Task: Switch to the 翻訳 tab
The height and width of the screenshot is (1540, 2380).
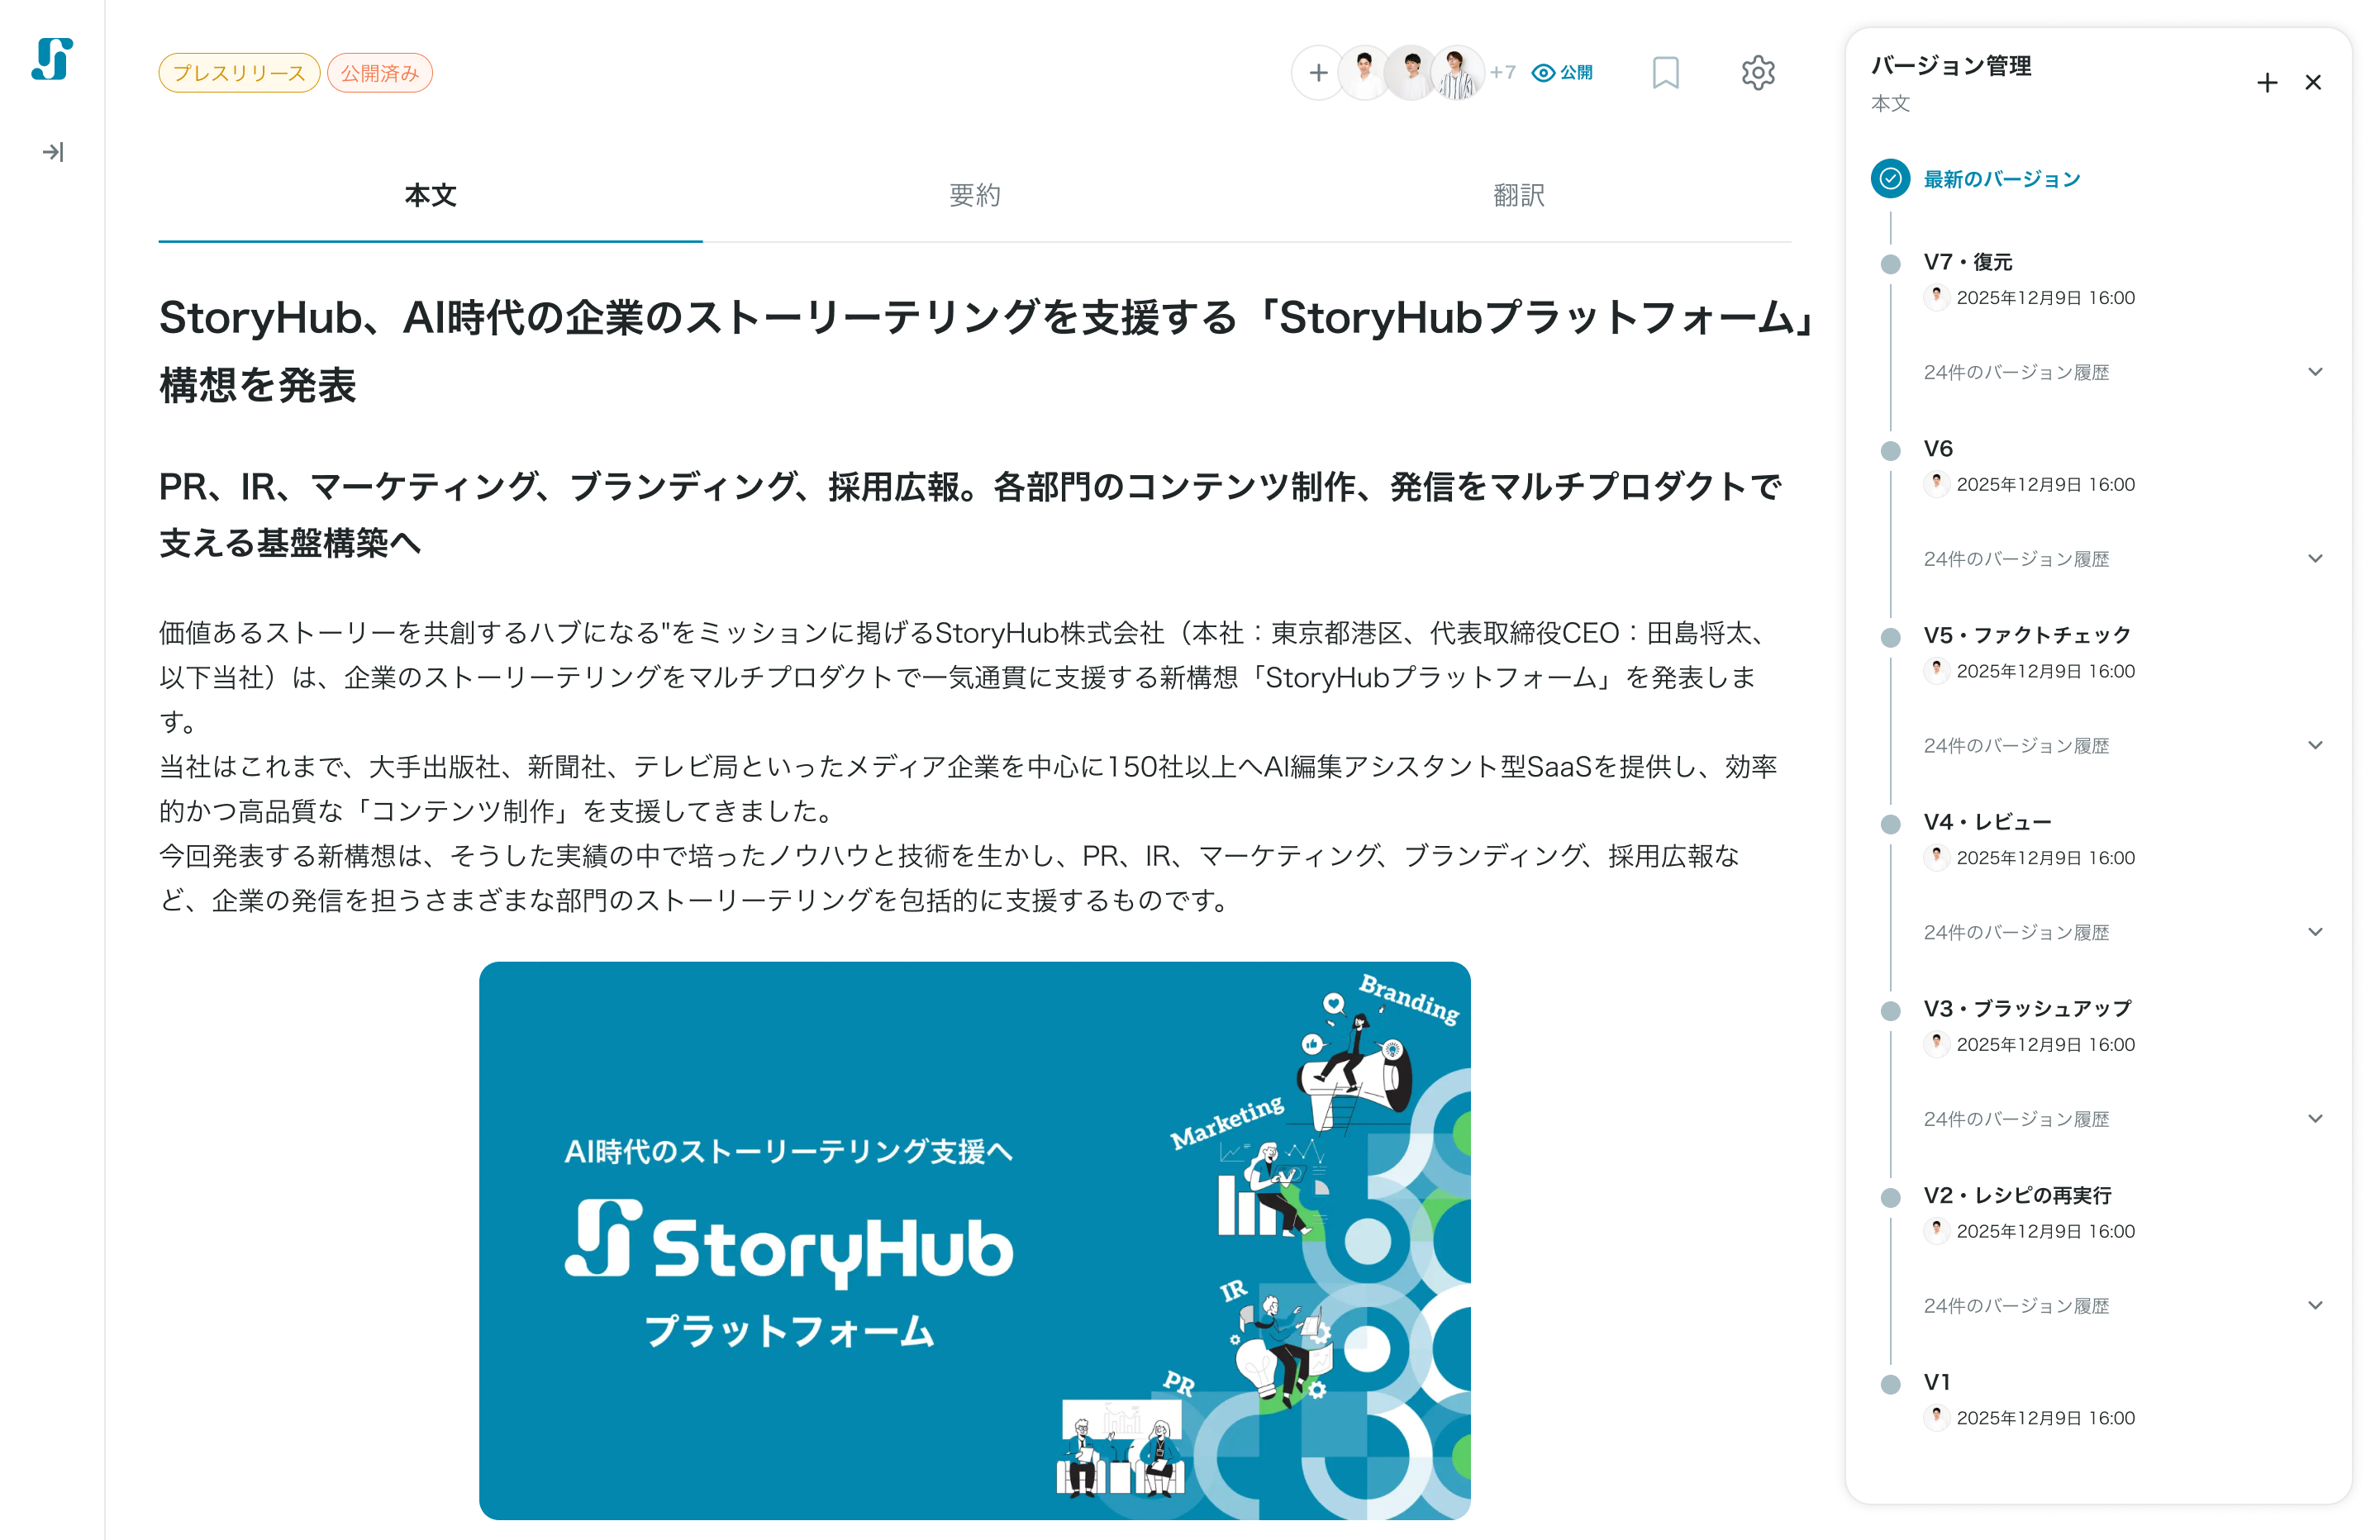Action: pos(1518,196)
